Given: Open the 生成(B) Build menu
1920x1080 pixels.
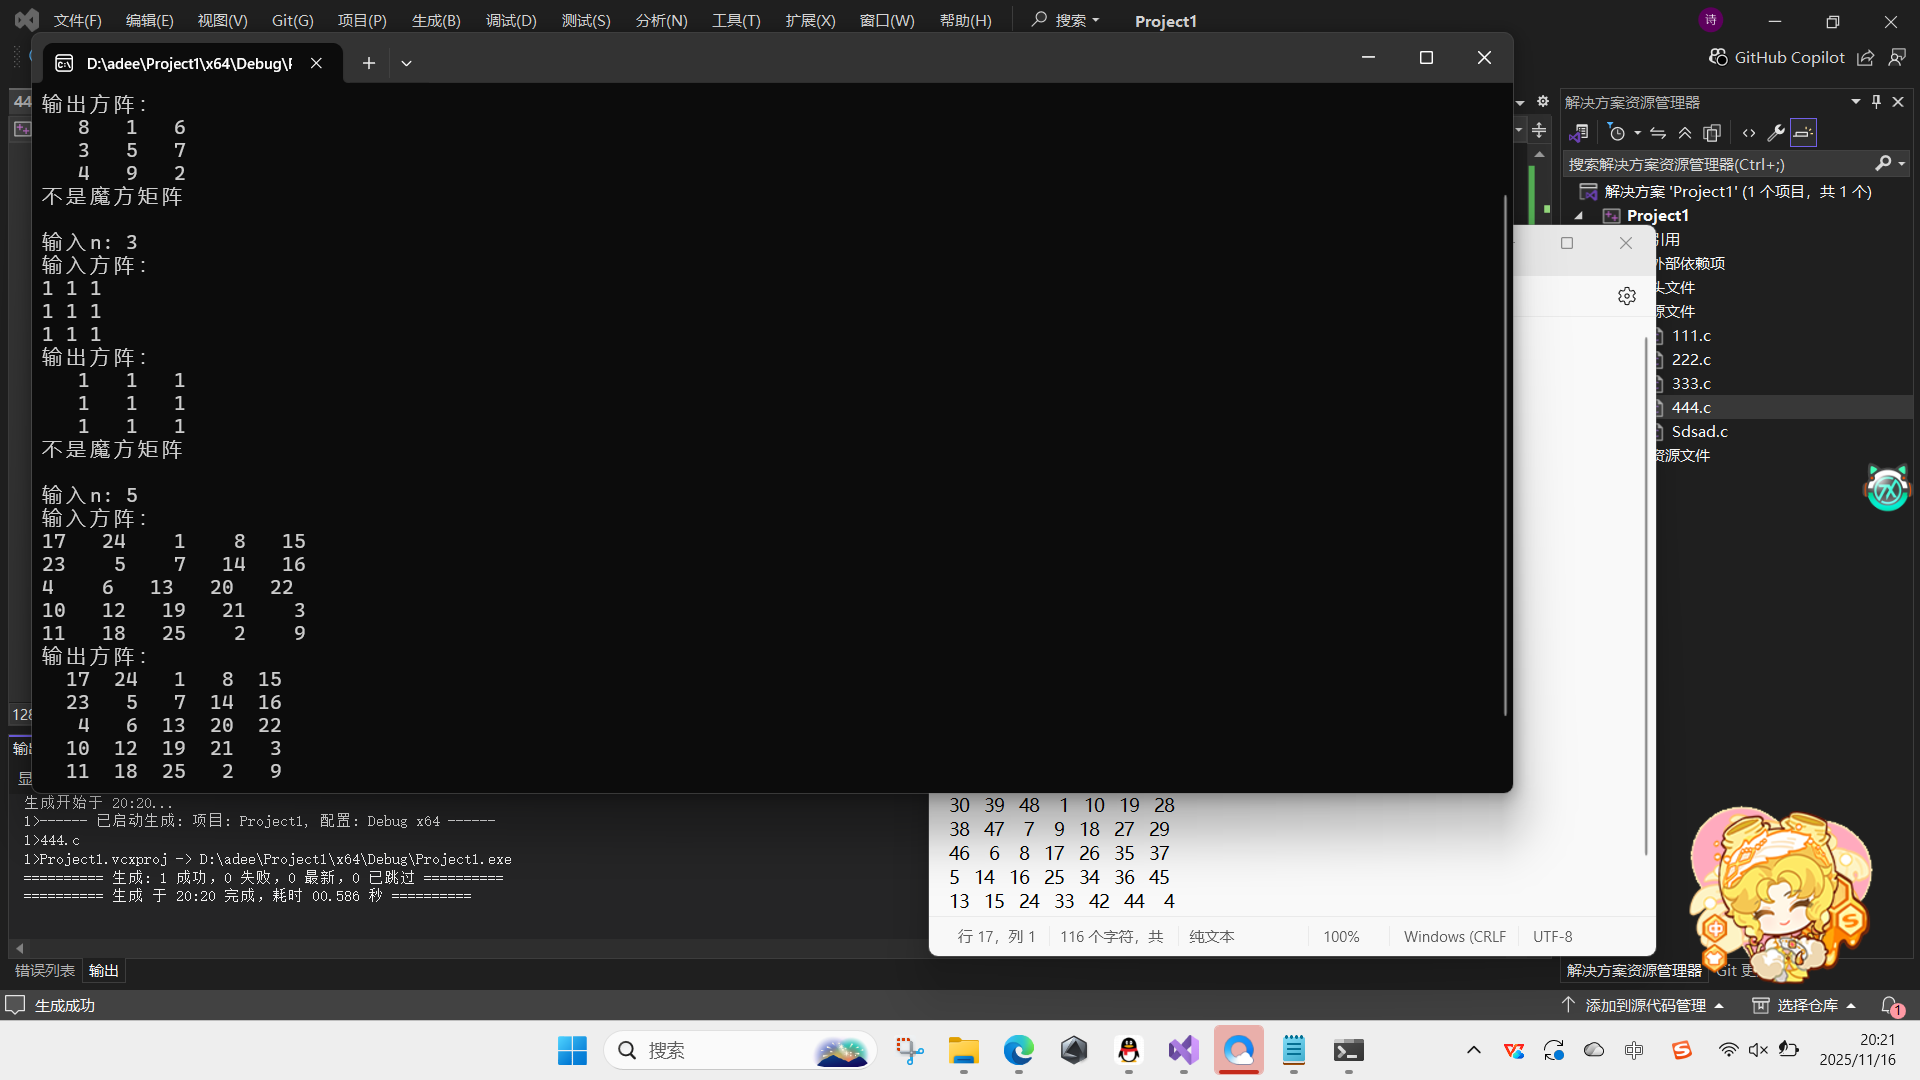Looking at the screenshot, I should pyautogui.click(x=436, y=20).
